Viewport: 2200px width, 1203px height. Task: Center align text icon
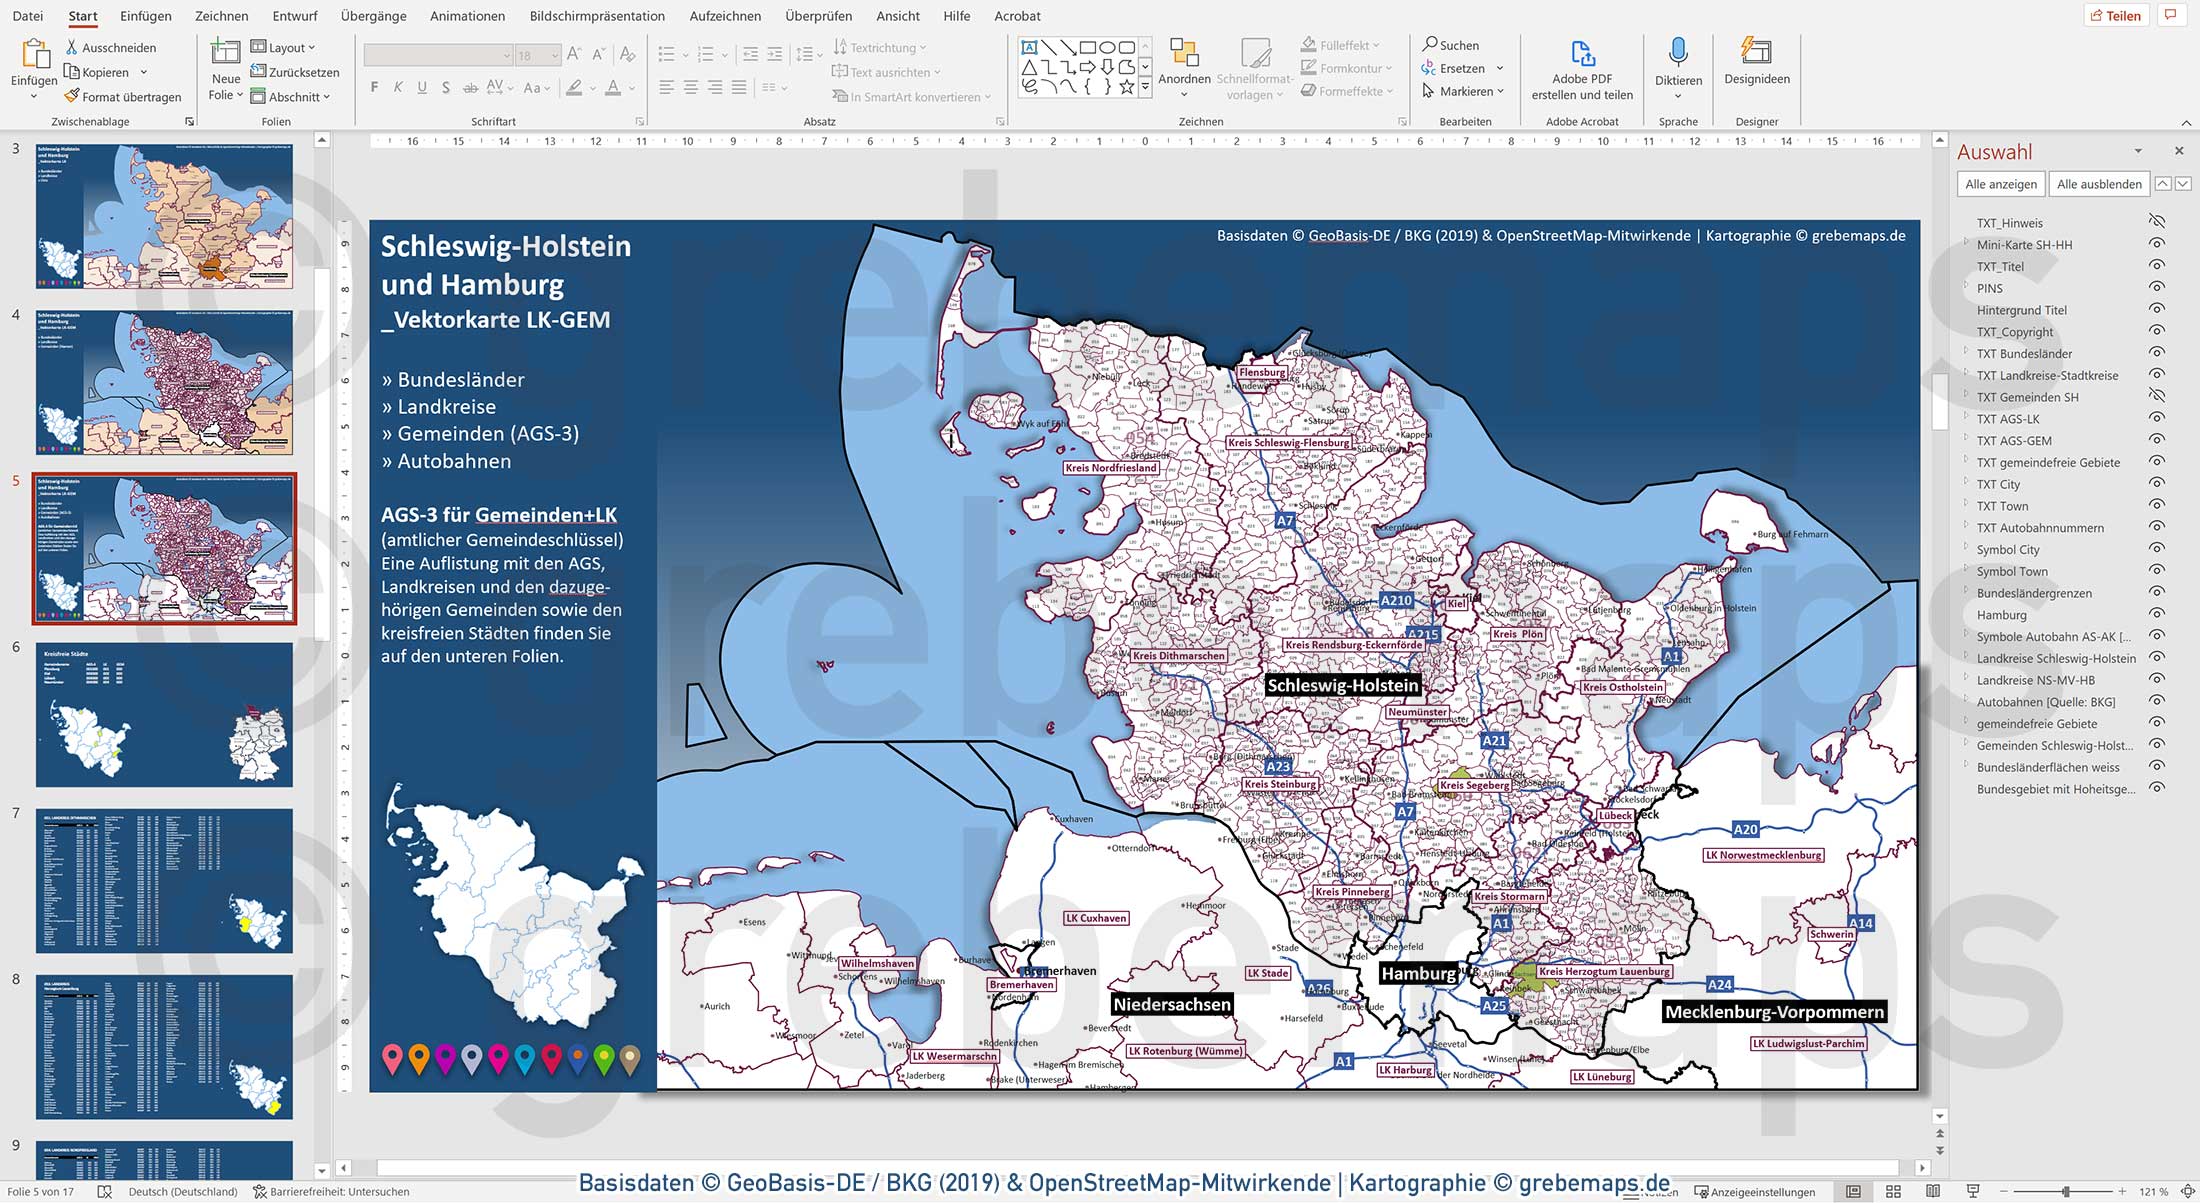pos(691,88)
